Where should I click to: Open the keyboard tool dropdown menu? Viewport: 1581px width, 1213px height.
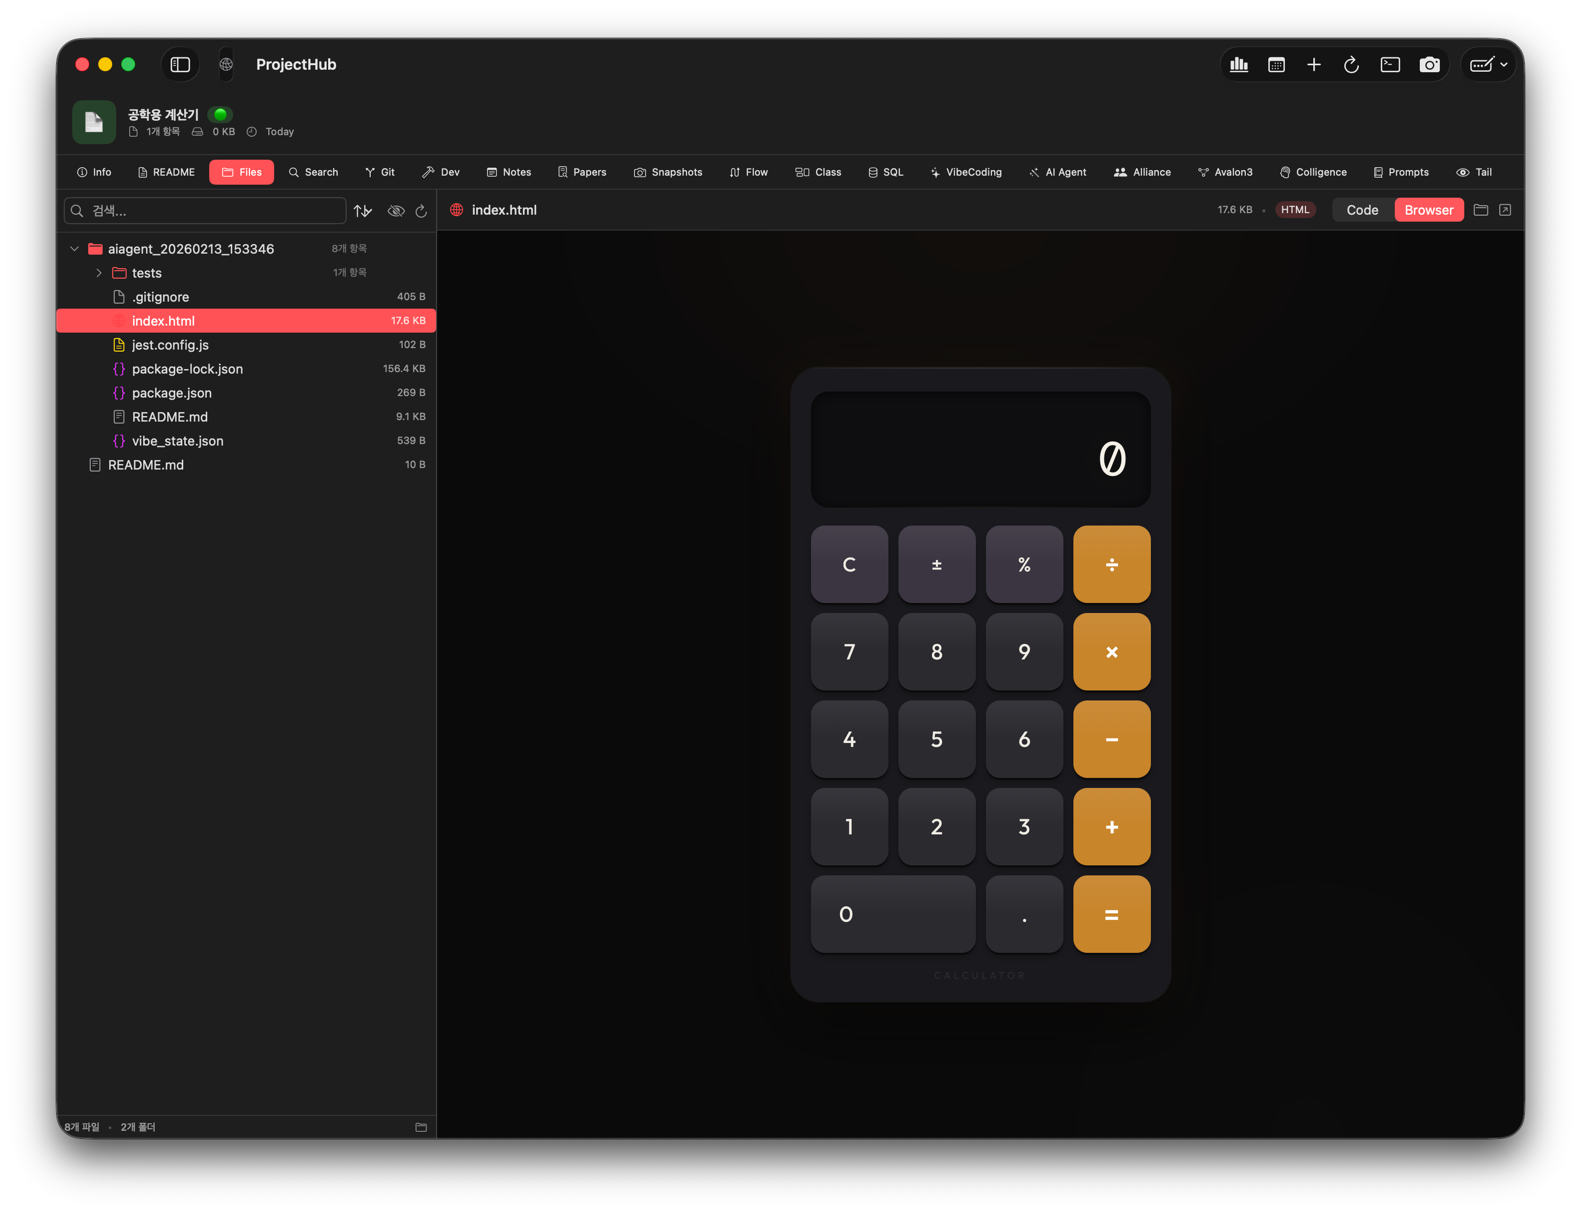pos(1488,65)
